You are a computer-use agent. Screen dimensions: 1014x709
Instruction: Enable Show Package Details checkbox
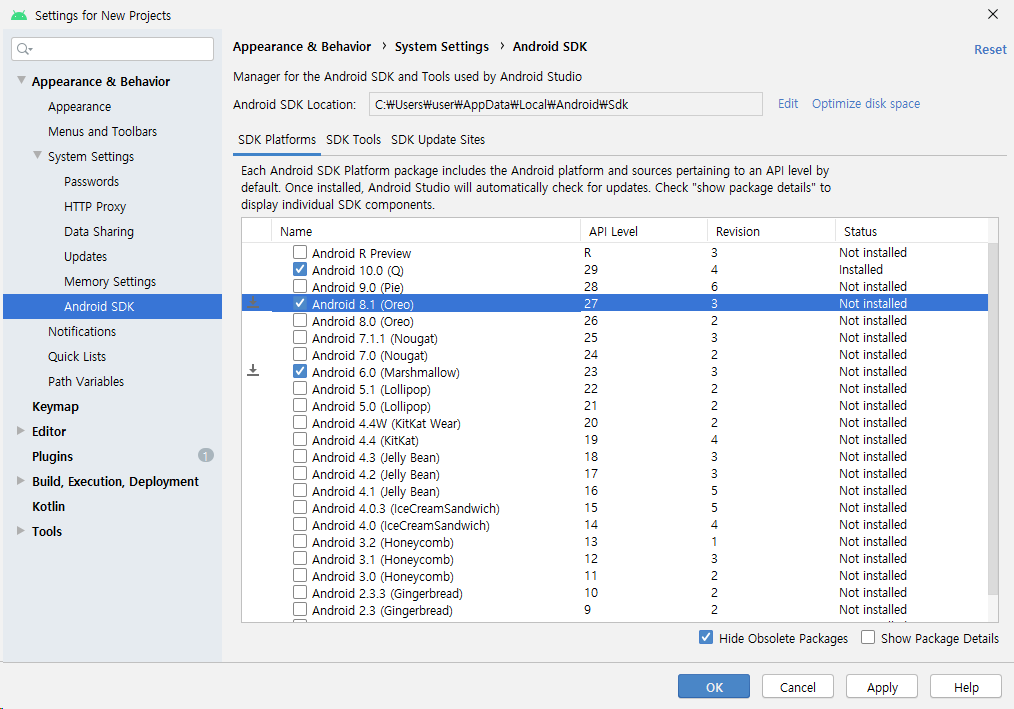[868, 638]
